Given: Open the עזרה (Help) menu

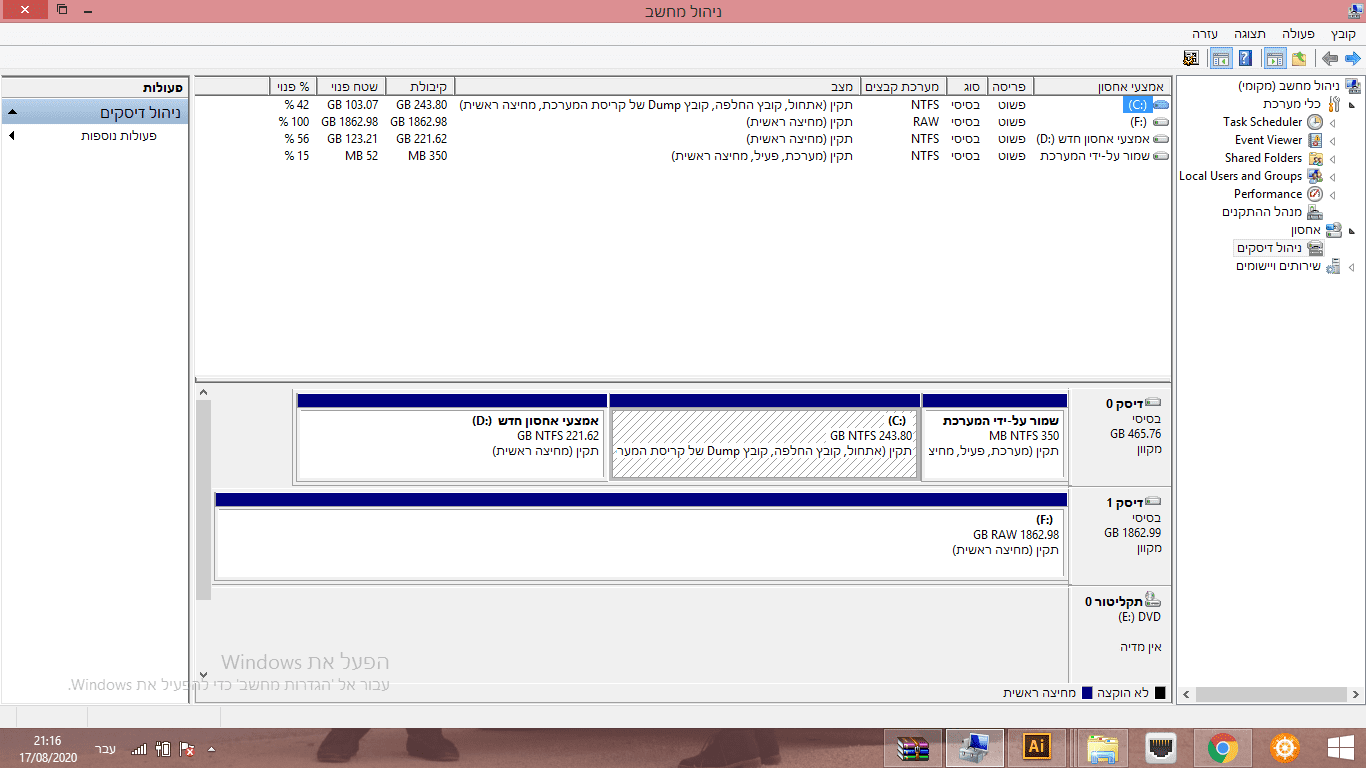Looking at the screenshot, I should coord(1205,33).
